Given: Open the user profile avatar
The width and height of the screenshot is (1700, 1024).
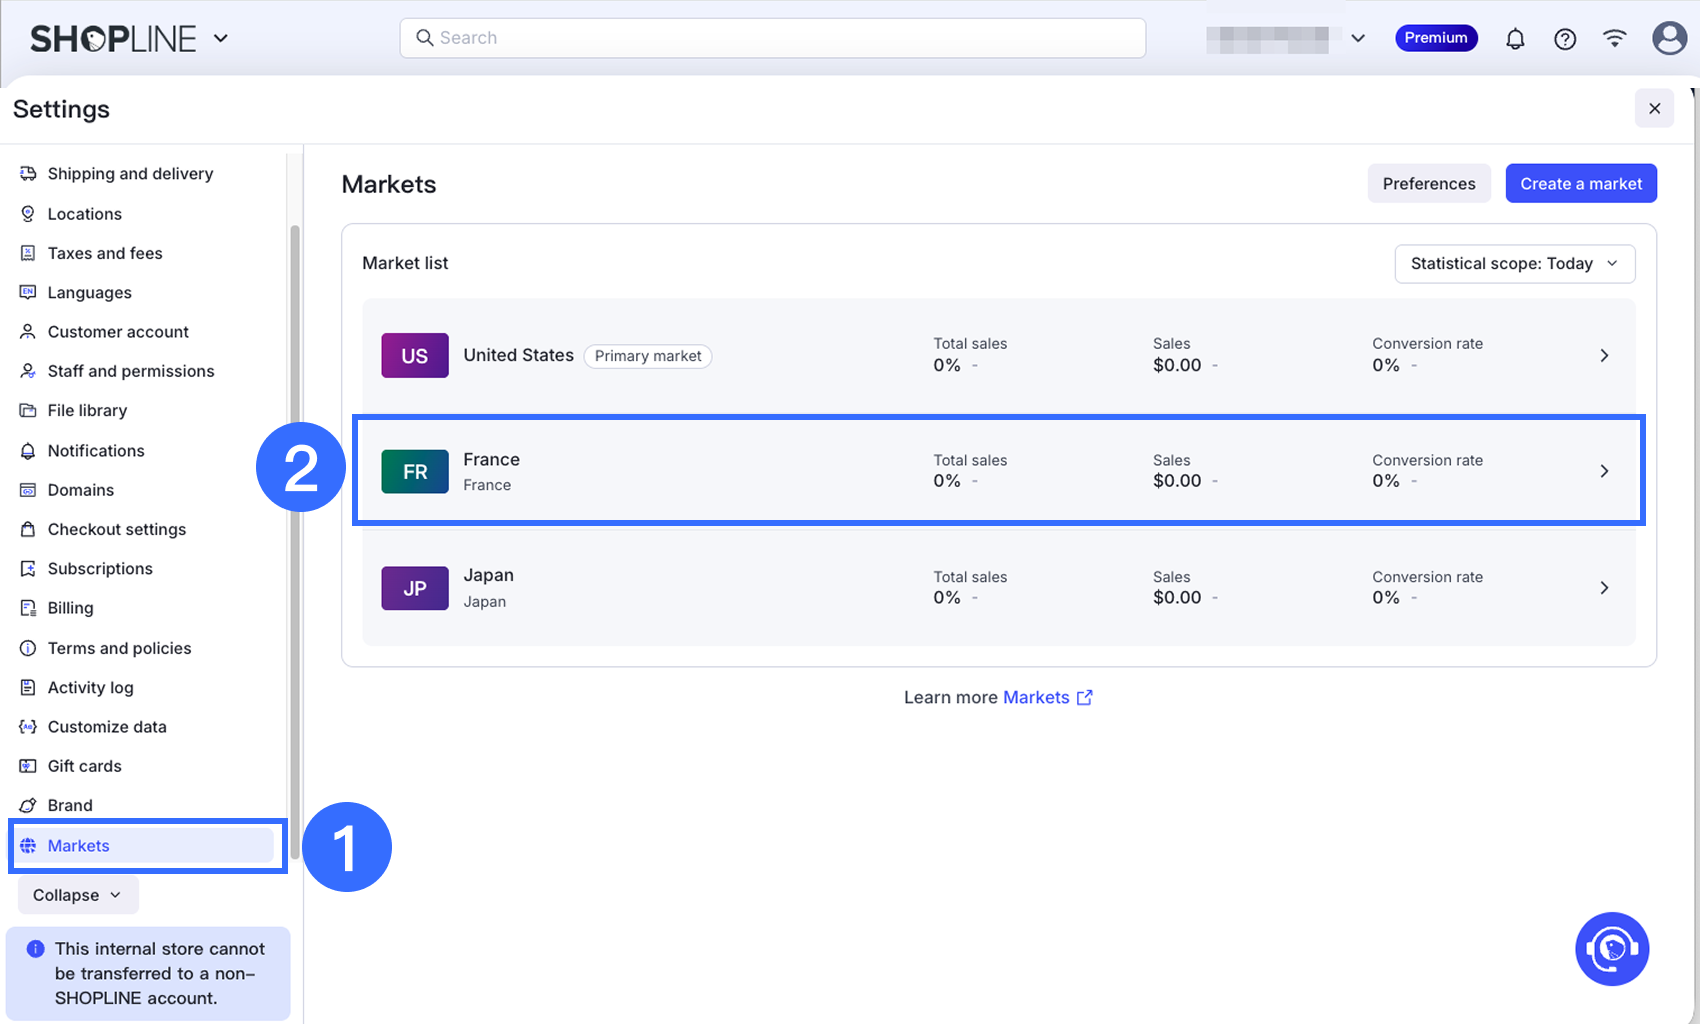Looking at the screenshot, I should 1668,38.
